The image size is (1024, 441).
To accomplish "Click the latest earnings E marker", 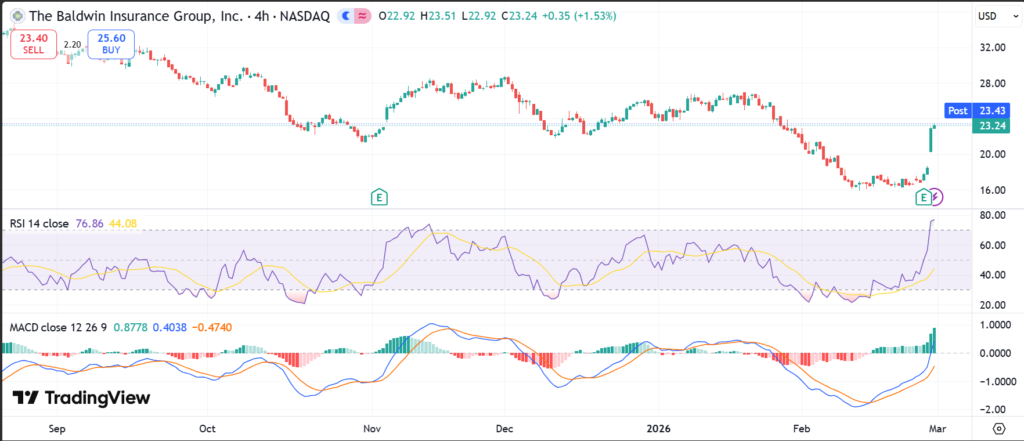I will (923, 198).
